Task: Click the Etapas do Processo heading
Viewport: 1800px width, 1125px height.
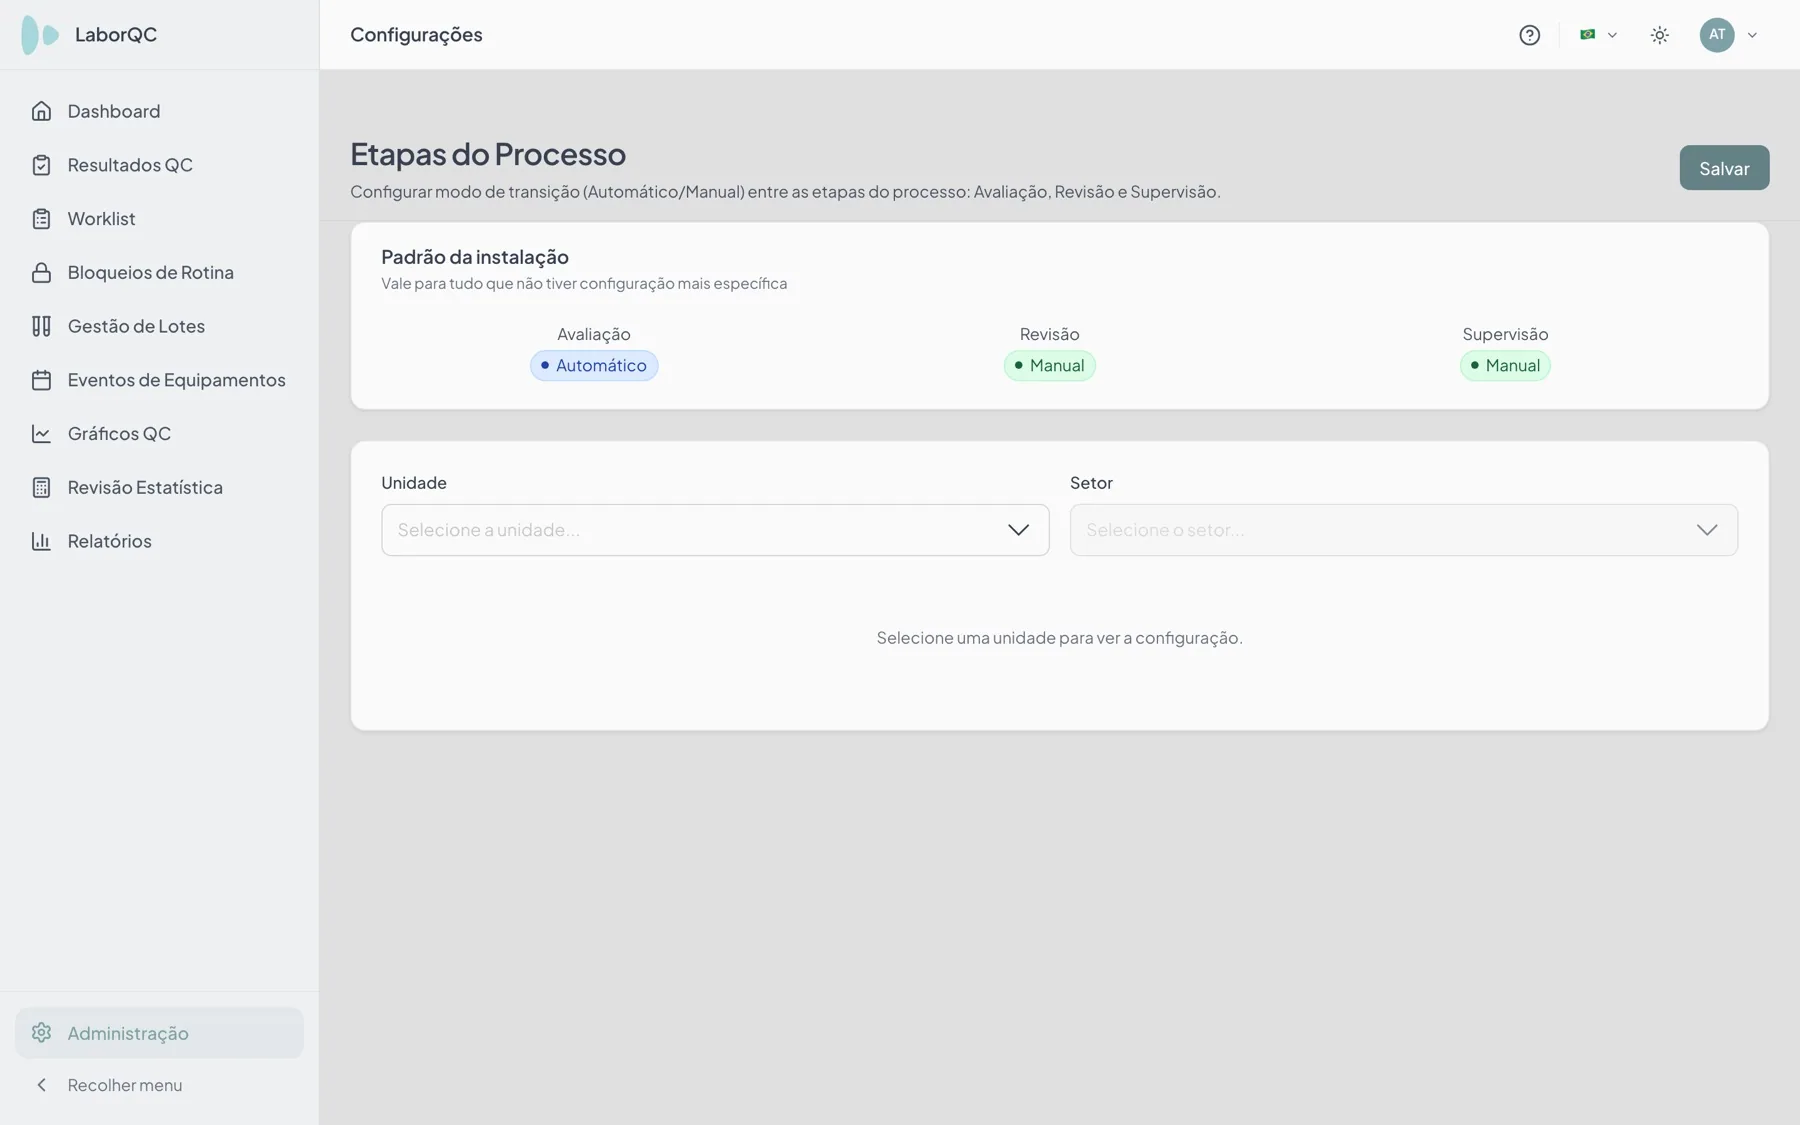Action: click(x=488, y=154)
